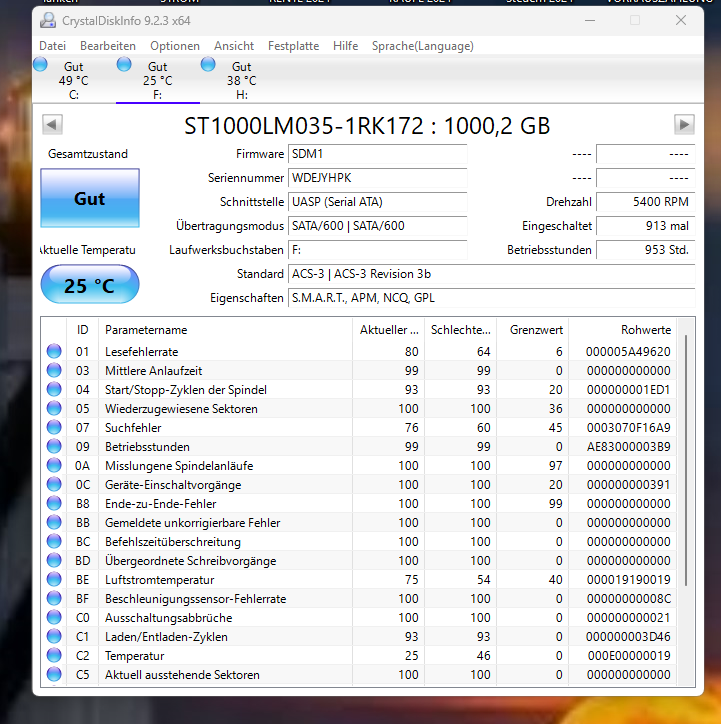Click the ID column header

(x=83, y=330)
